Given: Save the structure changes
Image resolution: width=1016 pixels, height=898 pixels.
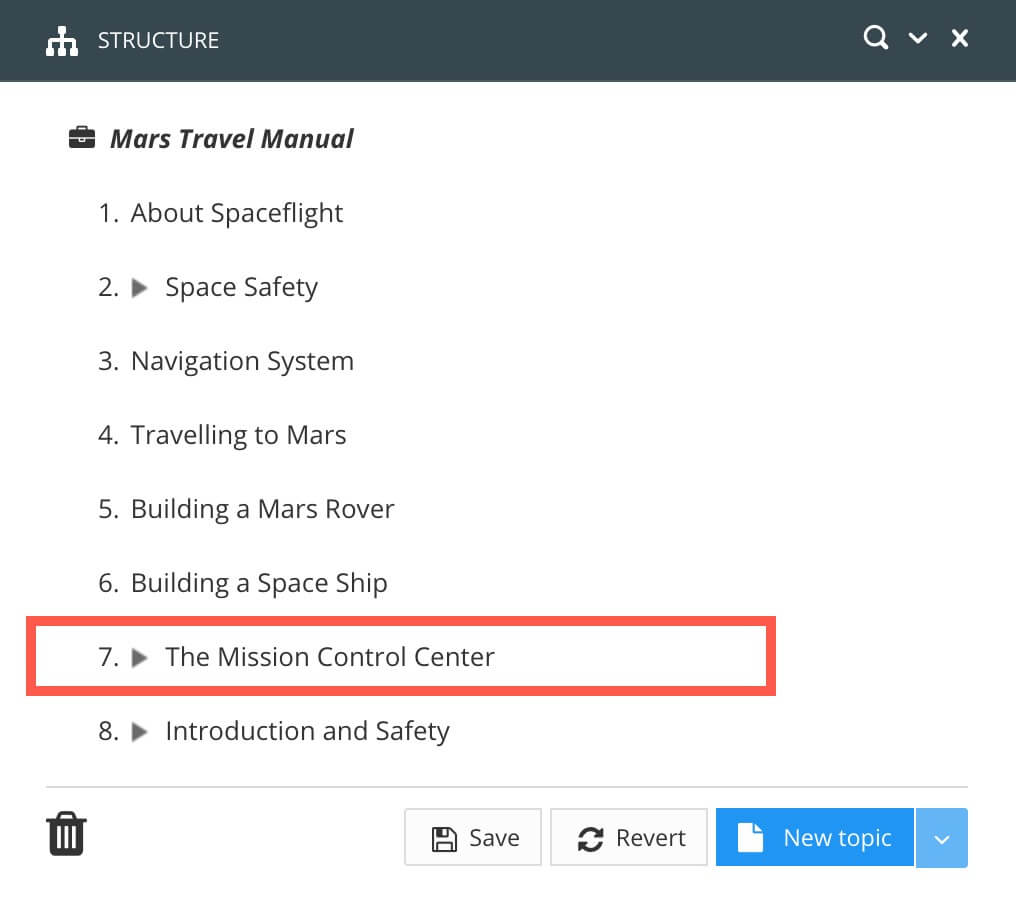Looking at the screenshot, I should [473, 837].
